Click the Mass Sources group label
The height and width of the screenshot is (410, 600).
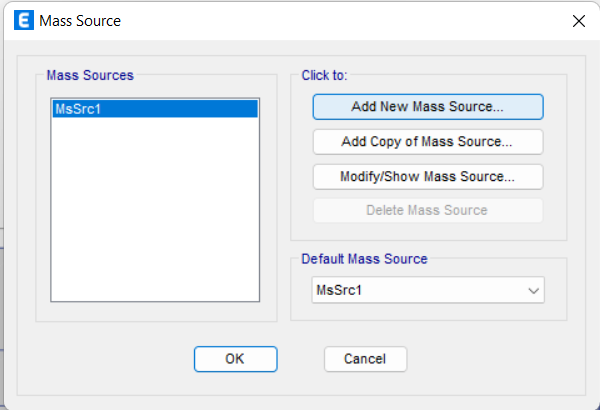pyautogui.click(x=90, y=75)
